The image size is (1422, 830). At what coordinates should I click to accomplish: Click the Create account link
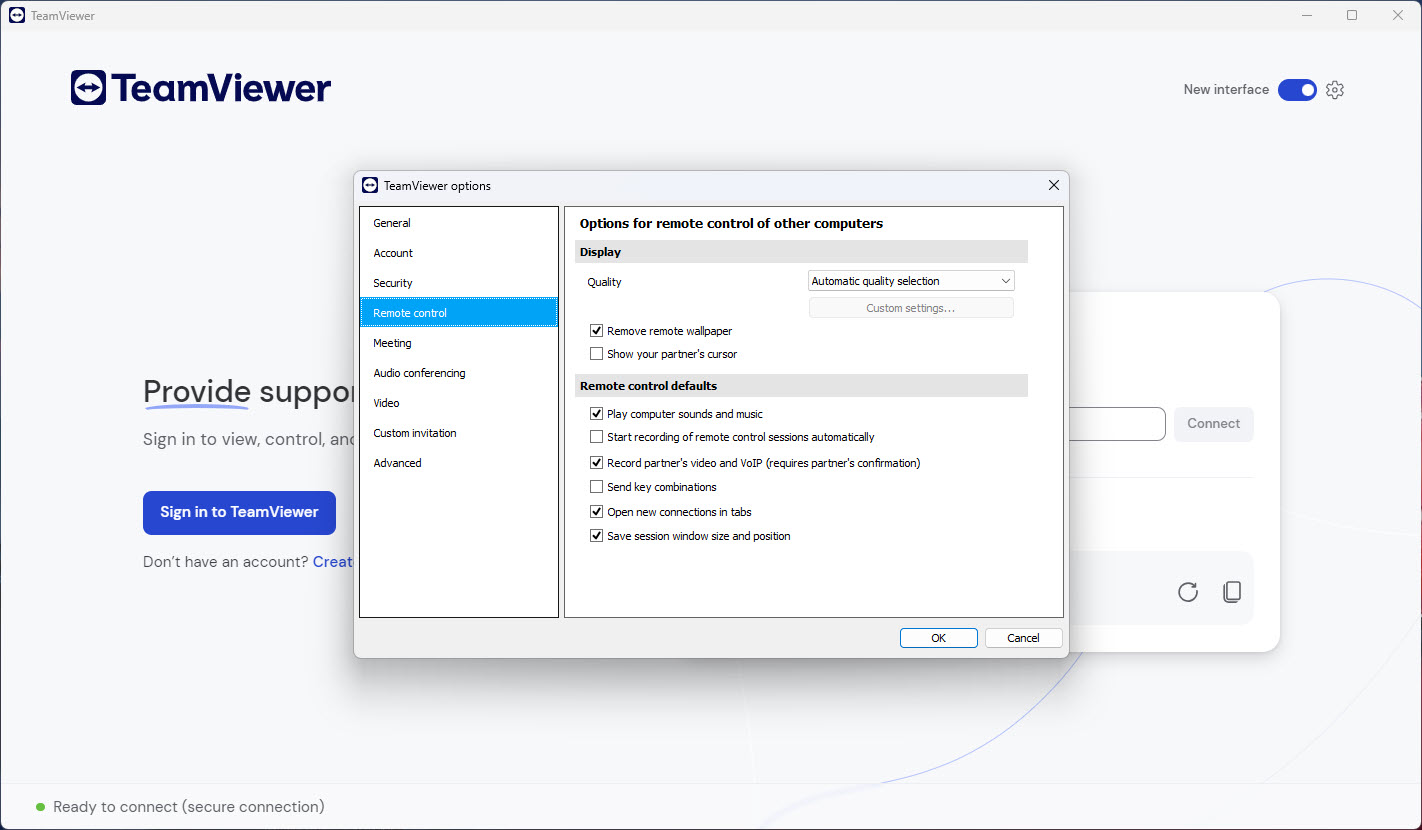click(x=333, y=562)
